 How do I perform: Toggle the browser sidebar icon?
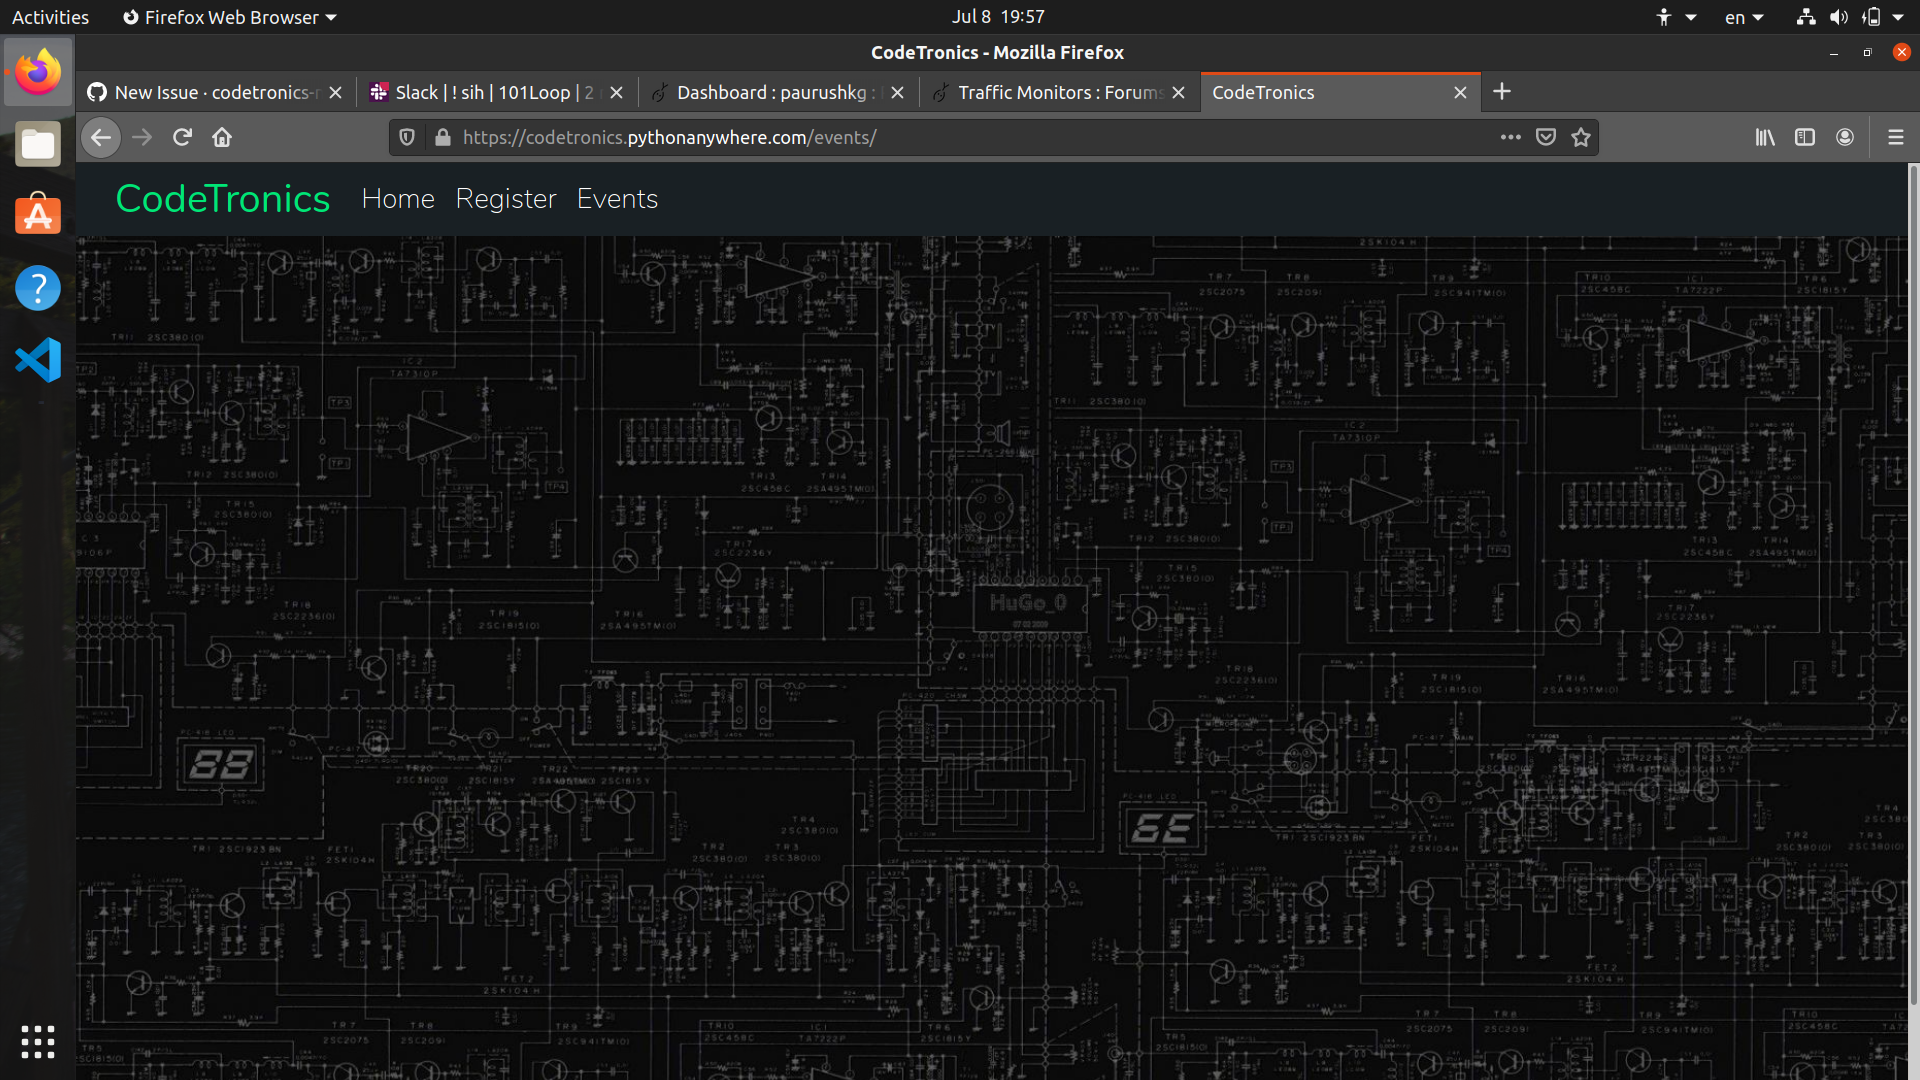1805,137
